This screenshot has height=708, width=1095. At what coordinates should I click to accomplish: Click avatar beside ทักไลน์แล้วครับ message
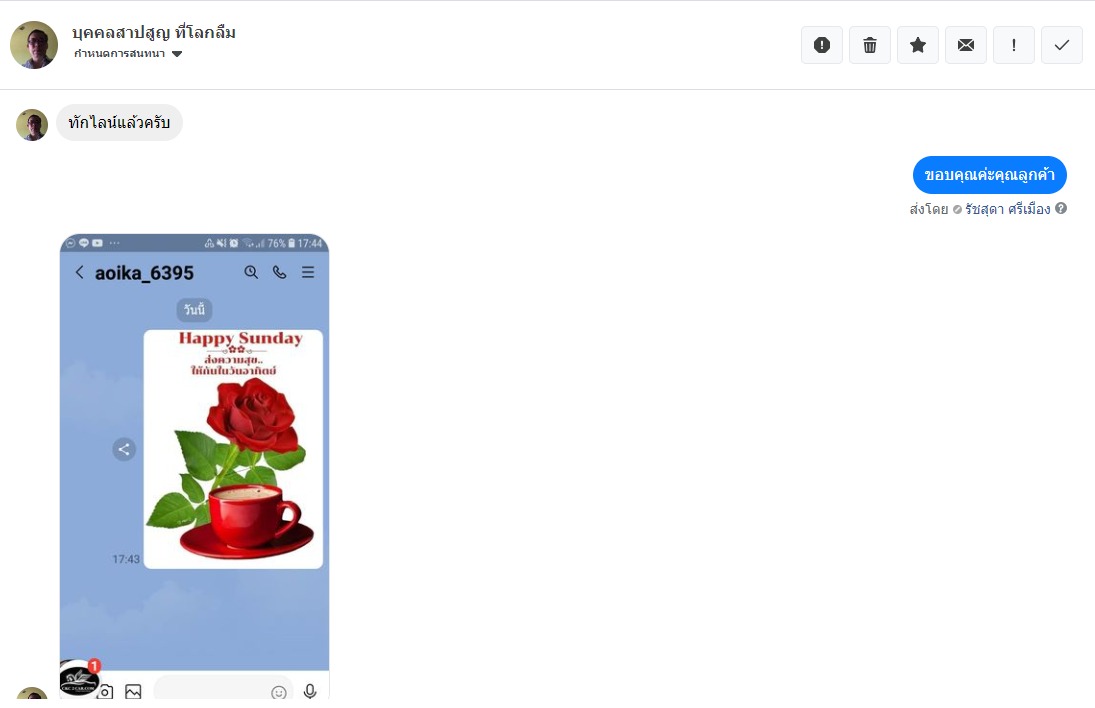32,125
